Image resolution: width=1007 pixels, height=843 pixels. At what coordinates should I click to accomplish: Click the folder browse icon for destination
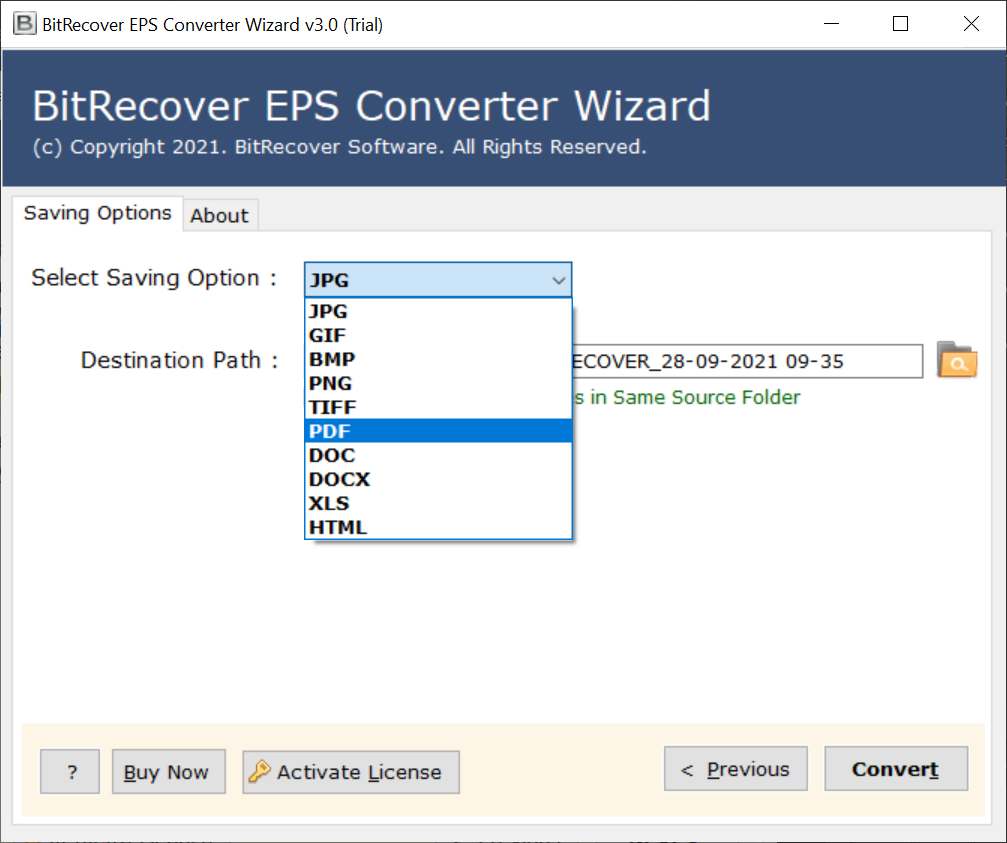click(956, 360)
